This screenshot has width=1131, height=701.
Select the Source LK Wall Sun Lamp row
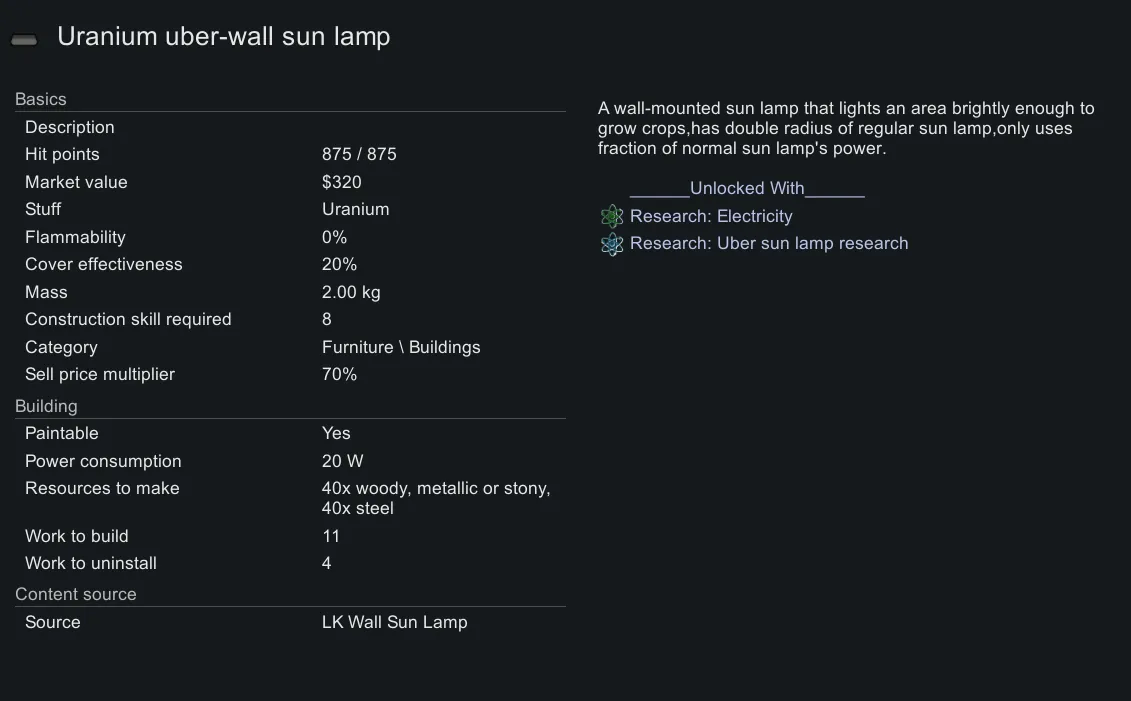(x=290, y=622)
